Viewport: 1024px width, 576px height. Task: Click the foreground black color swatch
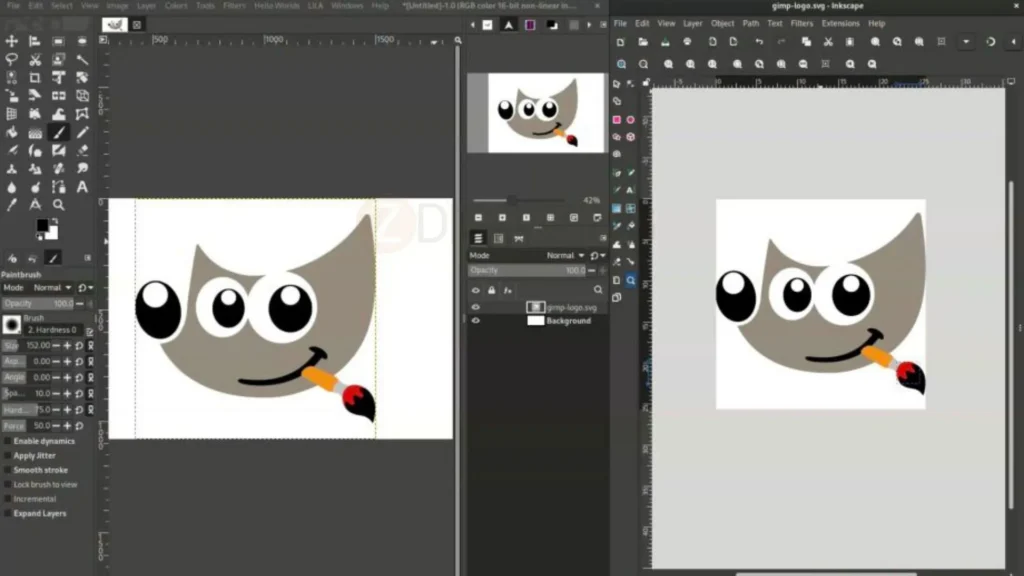[42, 225]
